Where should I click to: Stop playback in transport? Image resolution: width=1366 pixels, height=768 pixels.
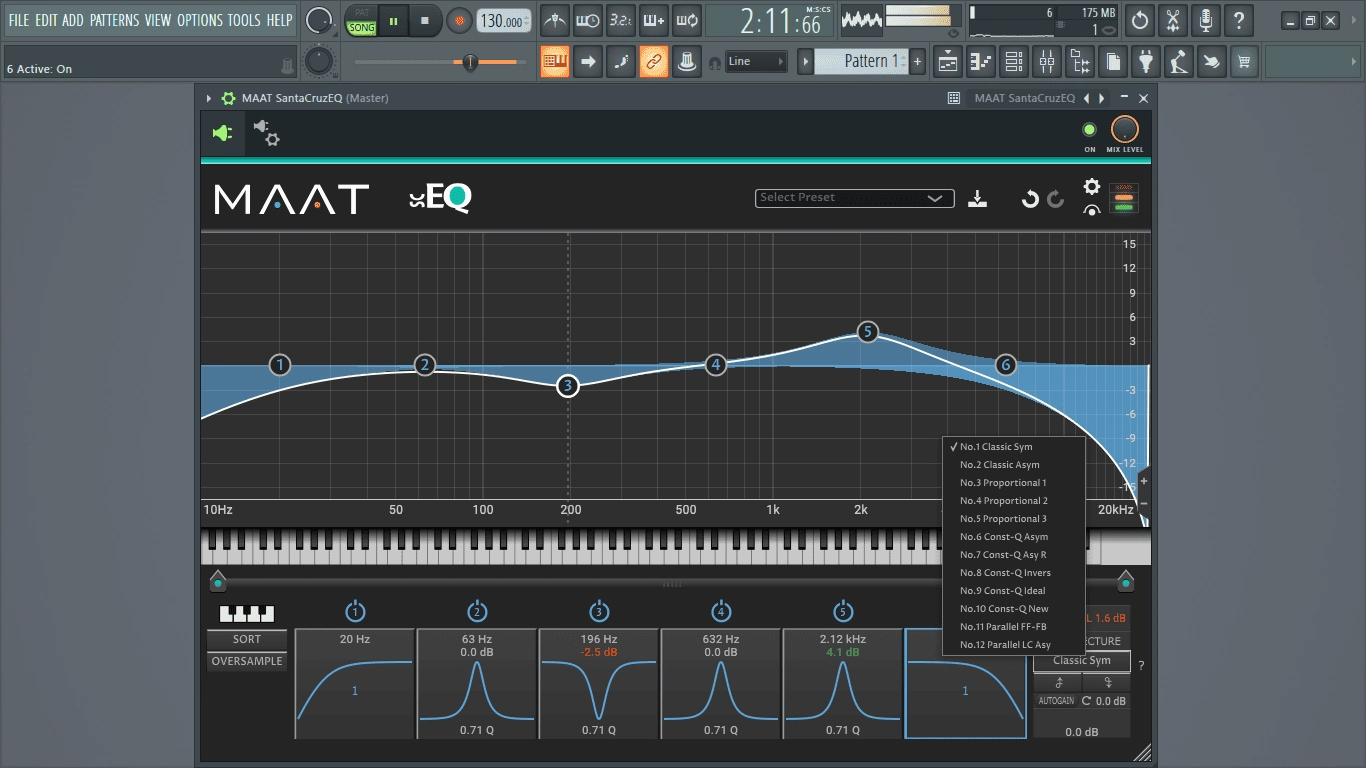click(425, 20)
